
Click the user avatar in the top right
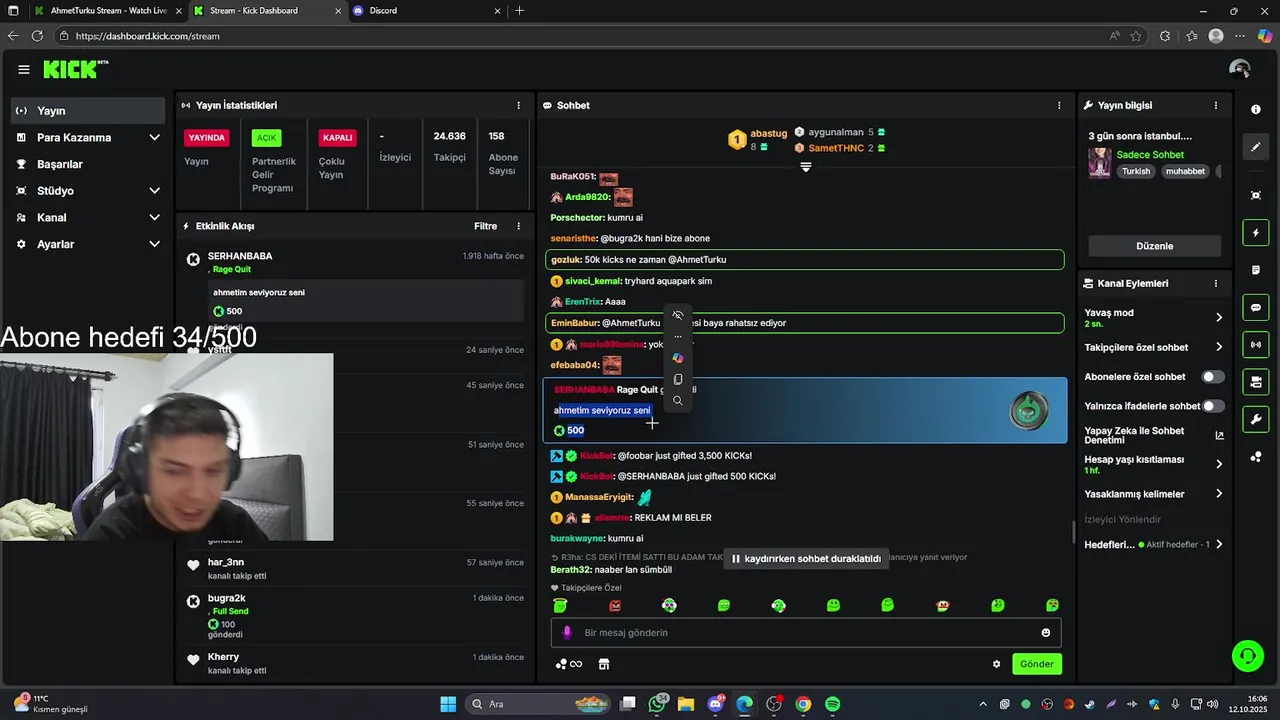(1240, 69)
